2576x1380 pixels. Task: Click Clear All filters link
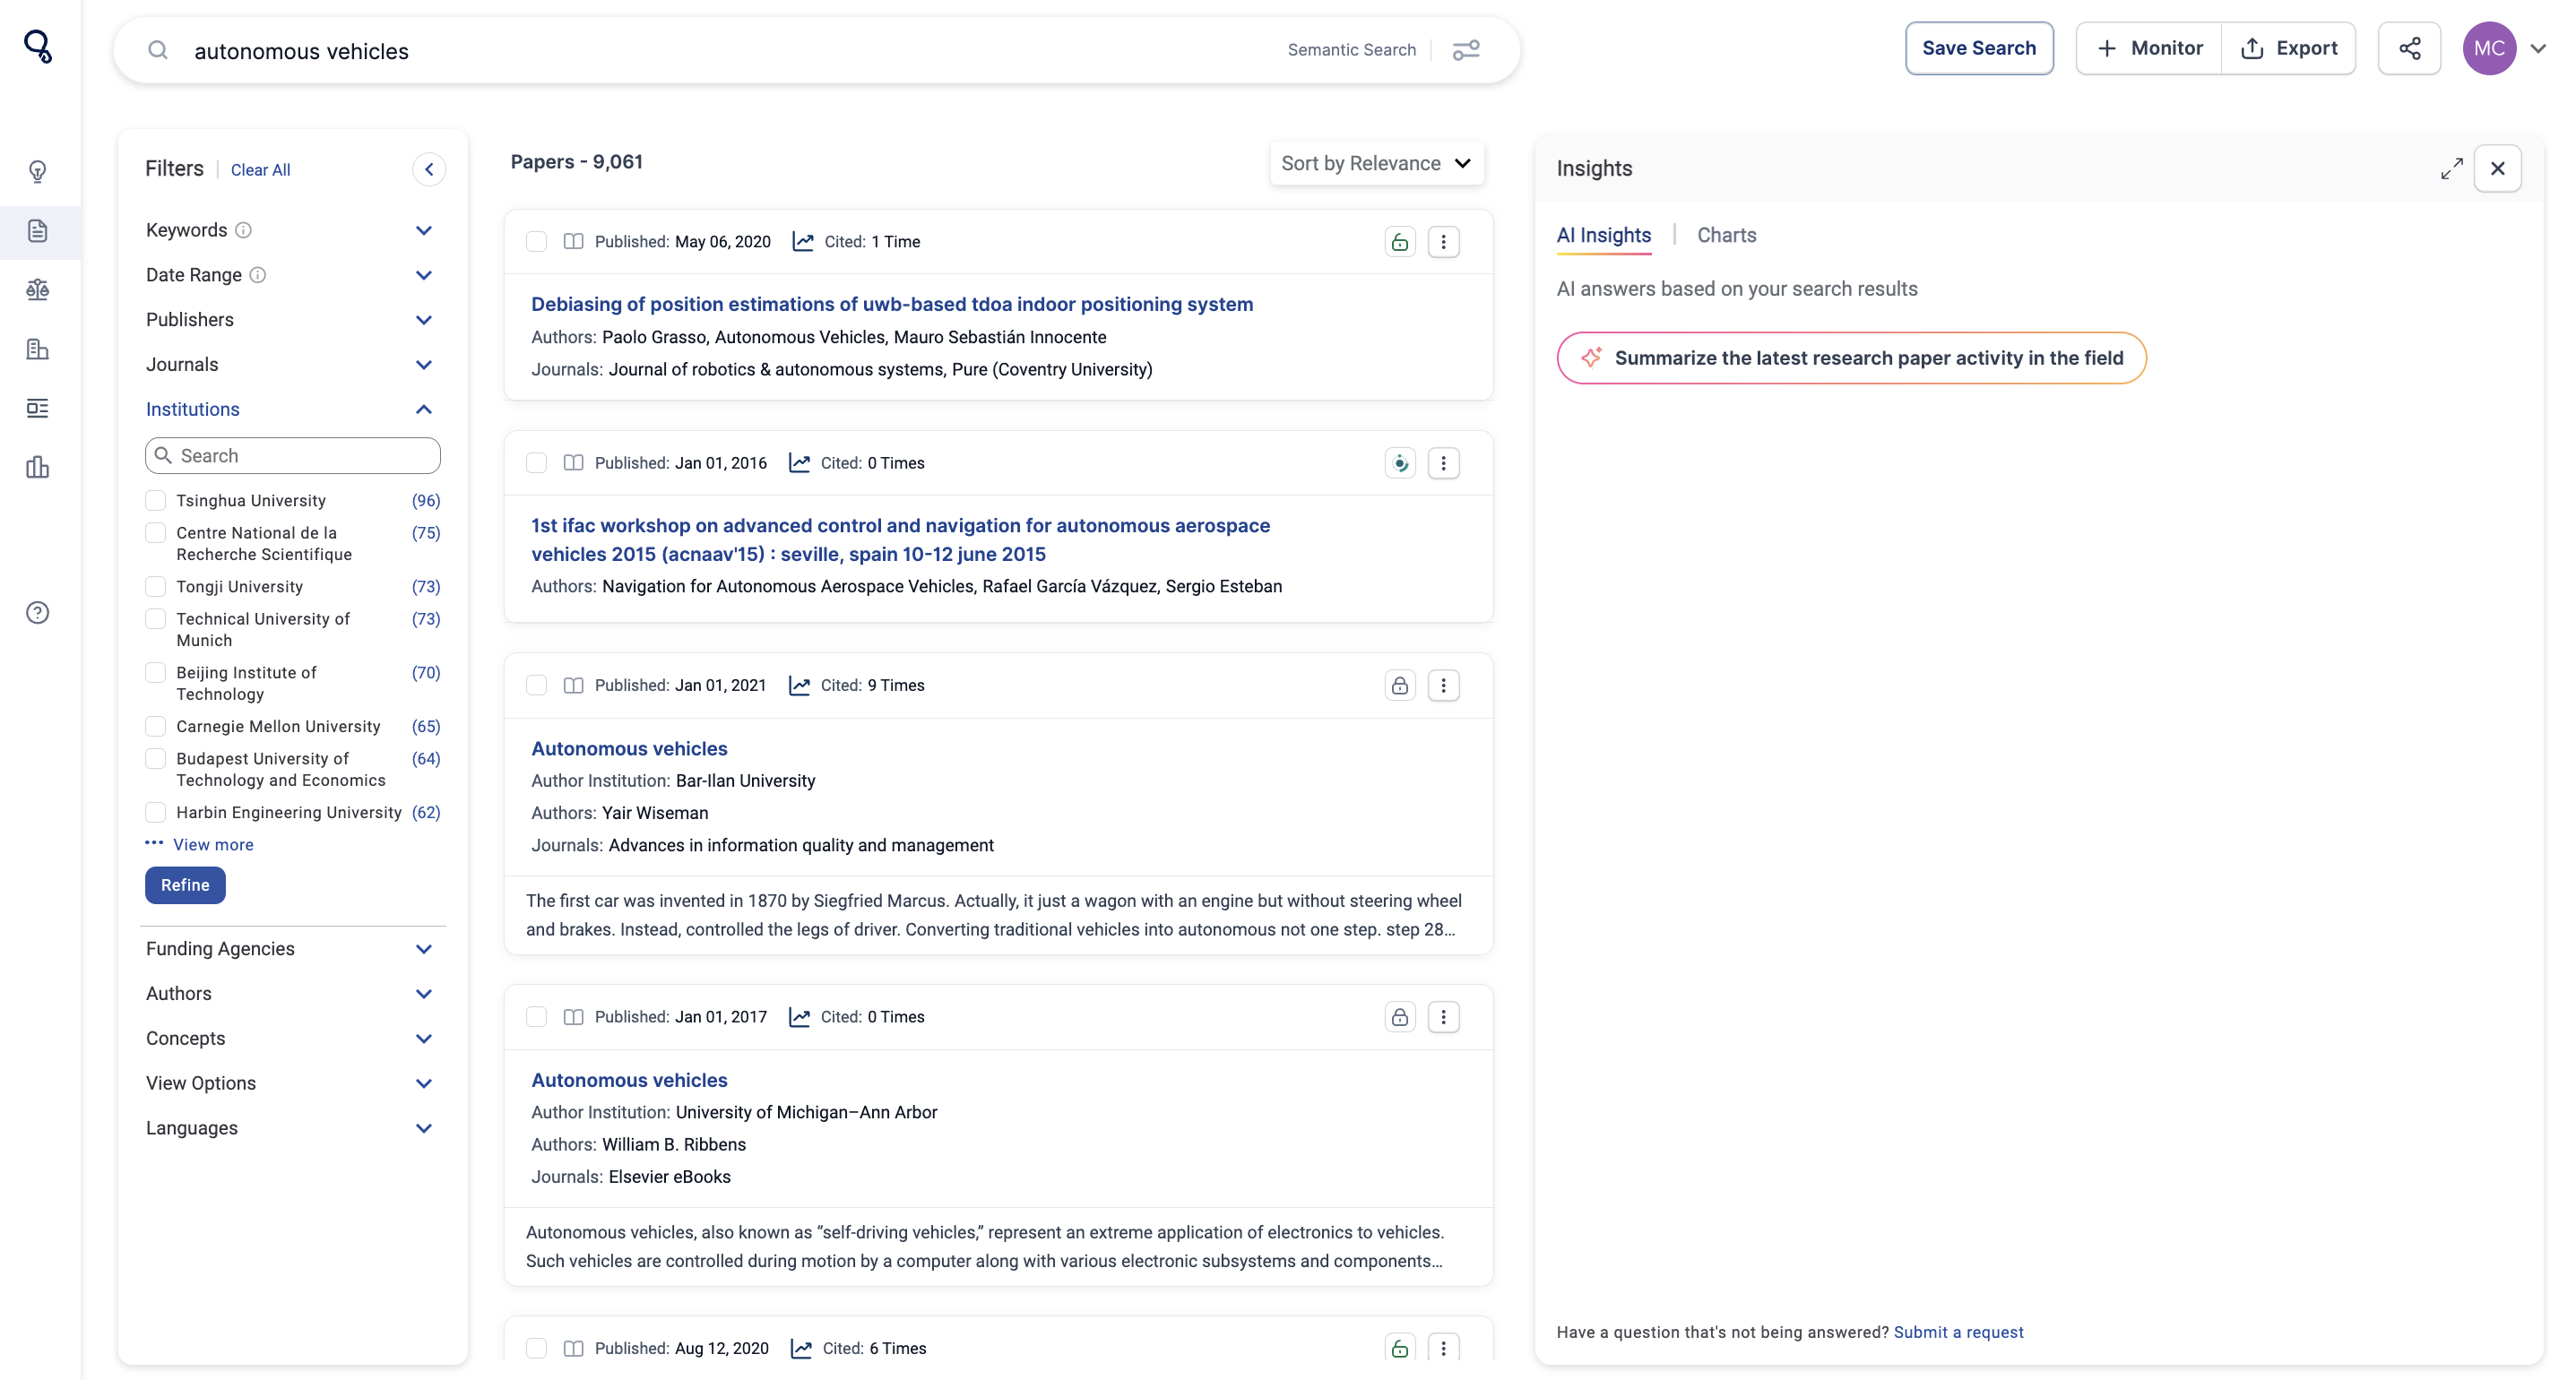coord(260,170)
